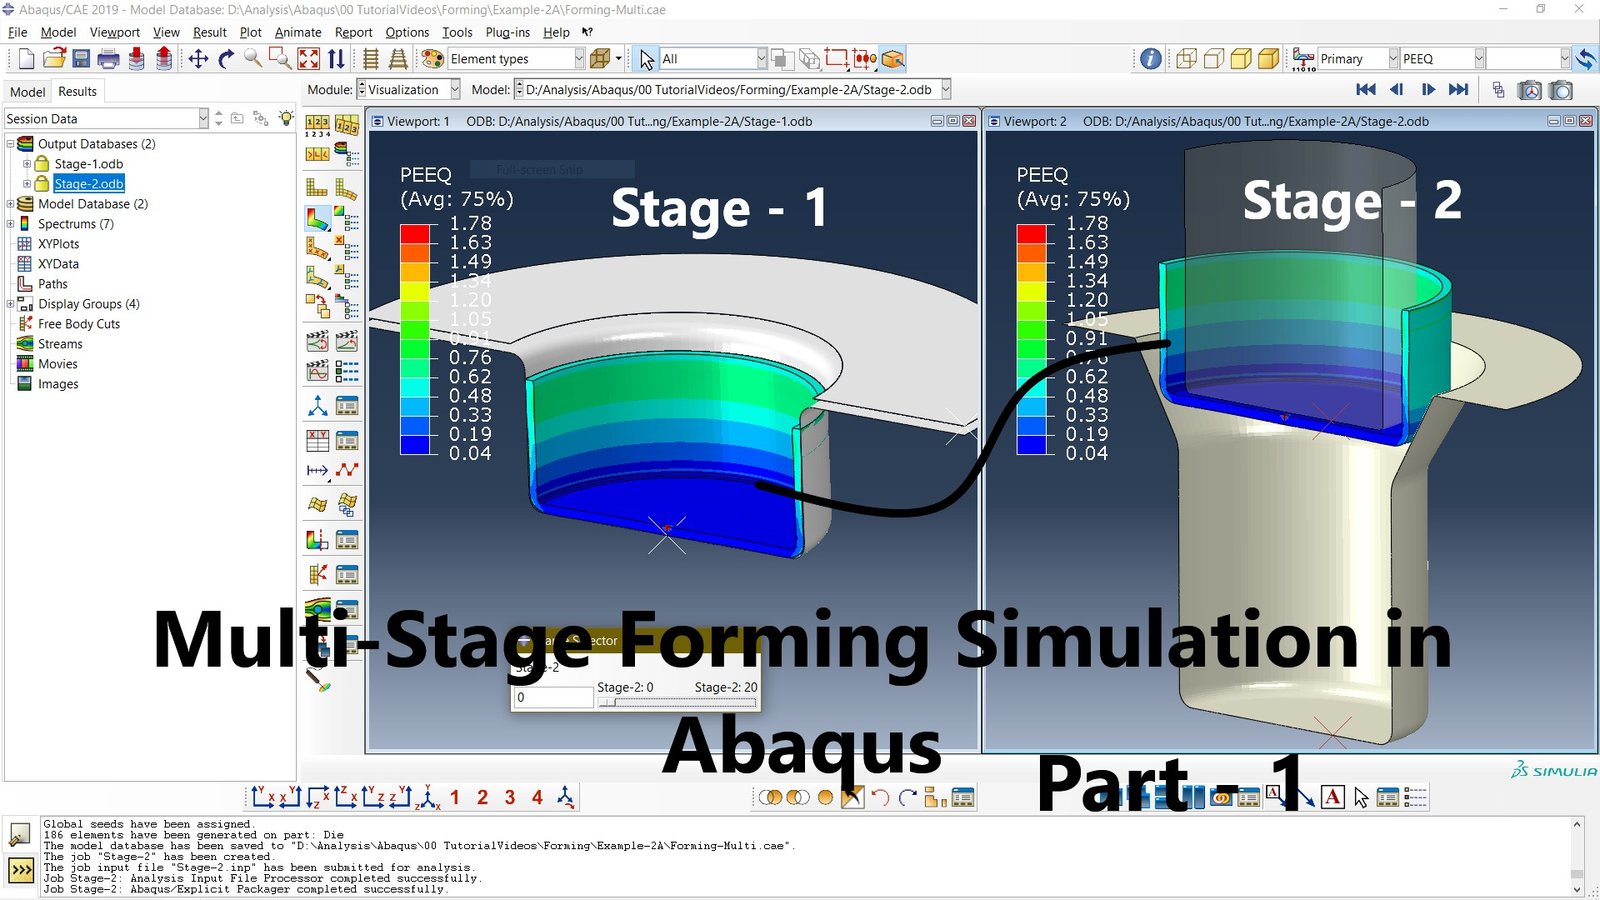Click the Create XY Data icon
Image resolution: width=1600 pixels, height=900 pixels.
[x=317, y=440]
